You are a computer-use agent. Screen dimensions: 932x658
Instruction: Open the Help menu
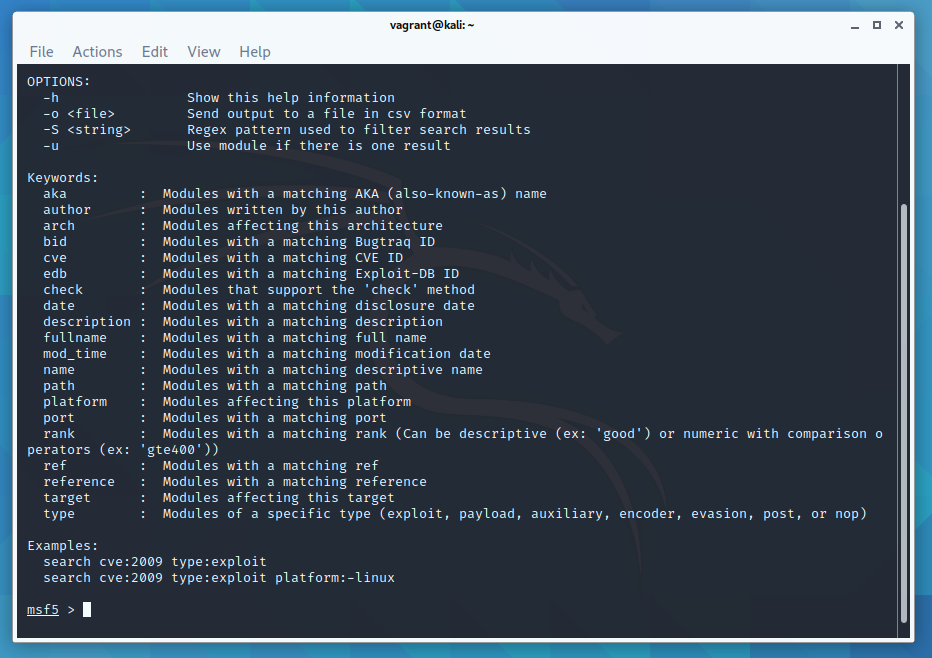pos(255,51)
